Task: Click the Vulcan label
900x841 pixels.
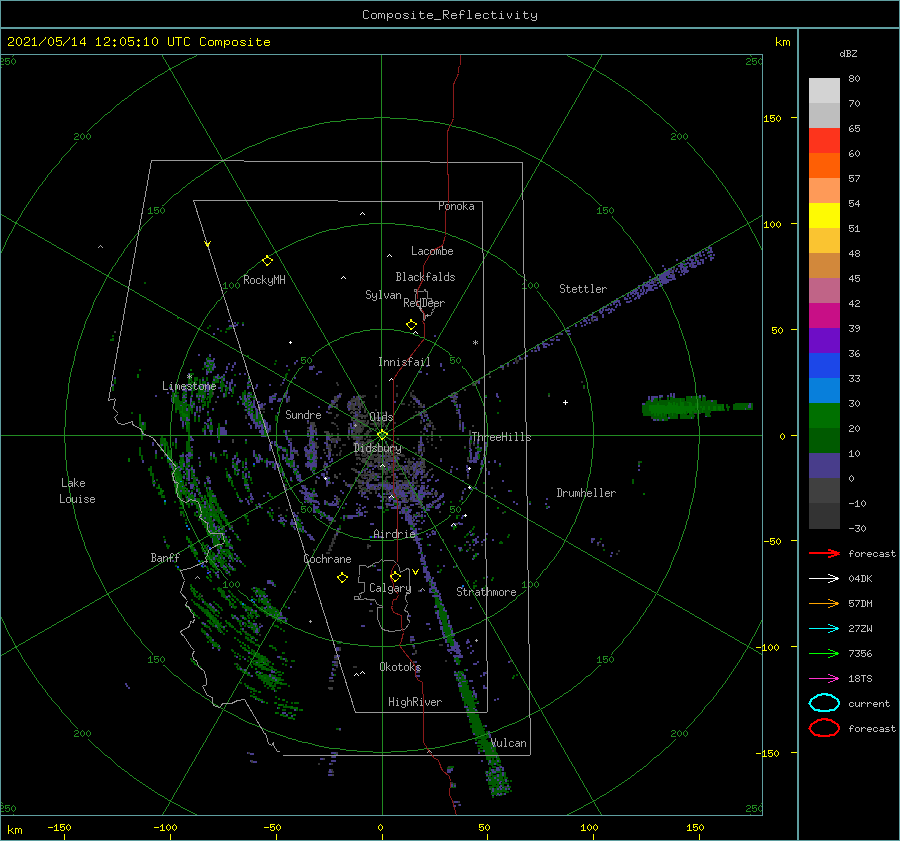Action: (x=509, y=743)
